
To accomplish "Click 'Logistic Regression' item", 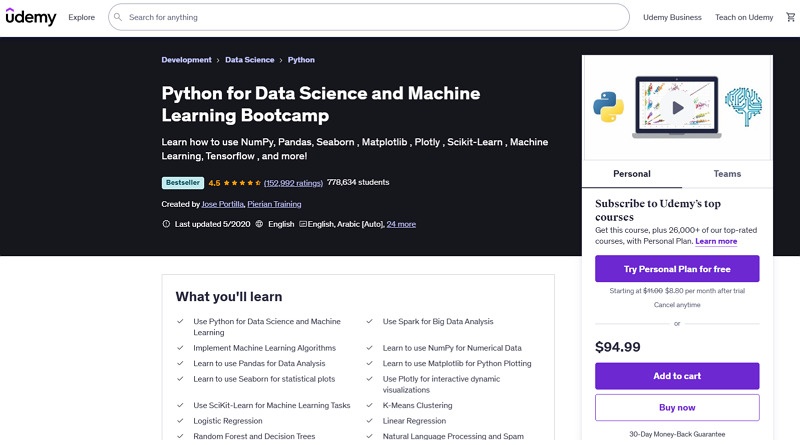I will (x=228, y=421).
